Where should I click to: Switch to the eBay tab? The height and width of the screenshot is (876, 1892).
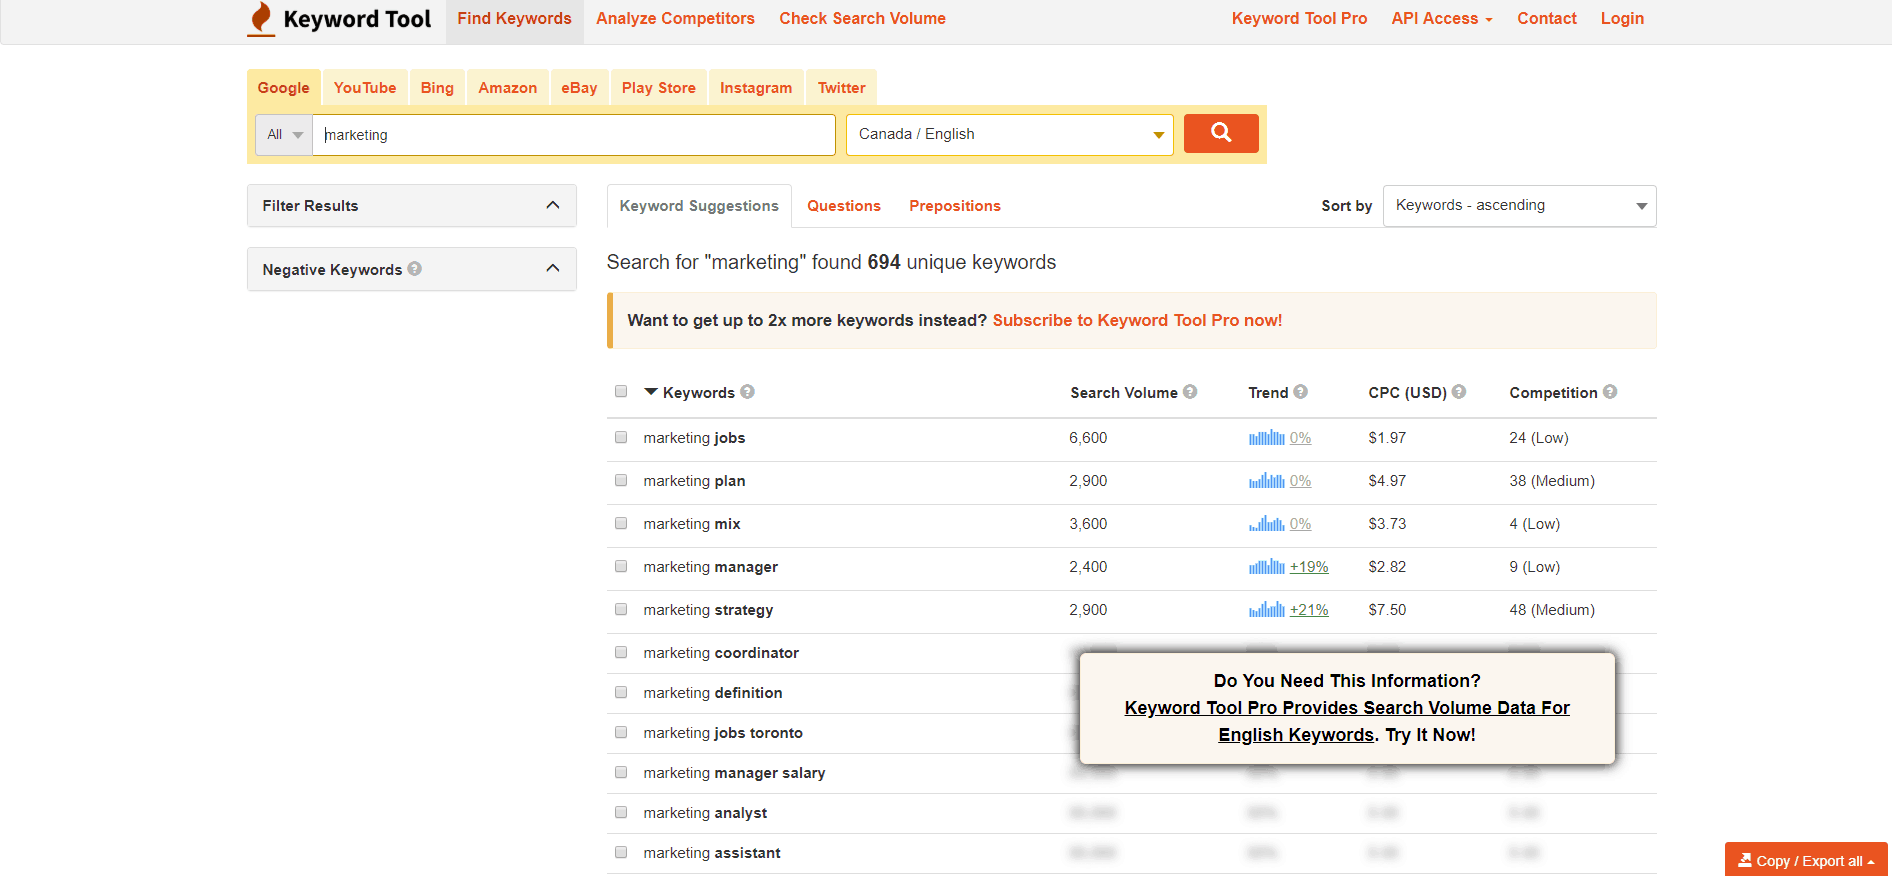pyautogui.click(x=579, y=88)
